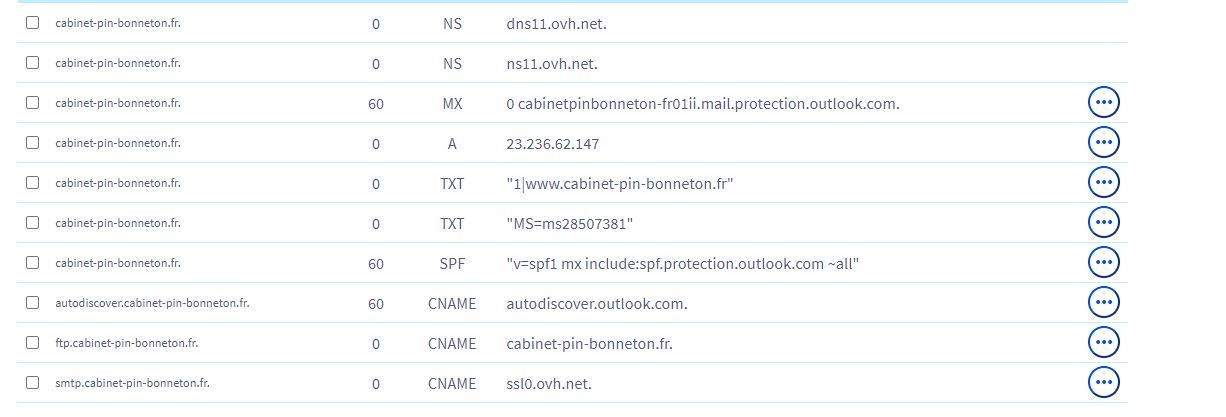Click the autodiscover.outlook.com target value
The width and height of the screenshot is (1226, 417).
pos(597,304)
